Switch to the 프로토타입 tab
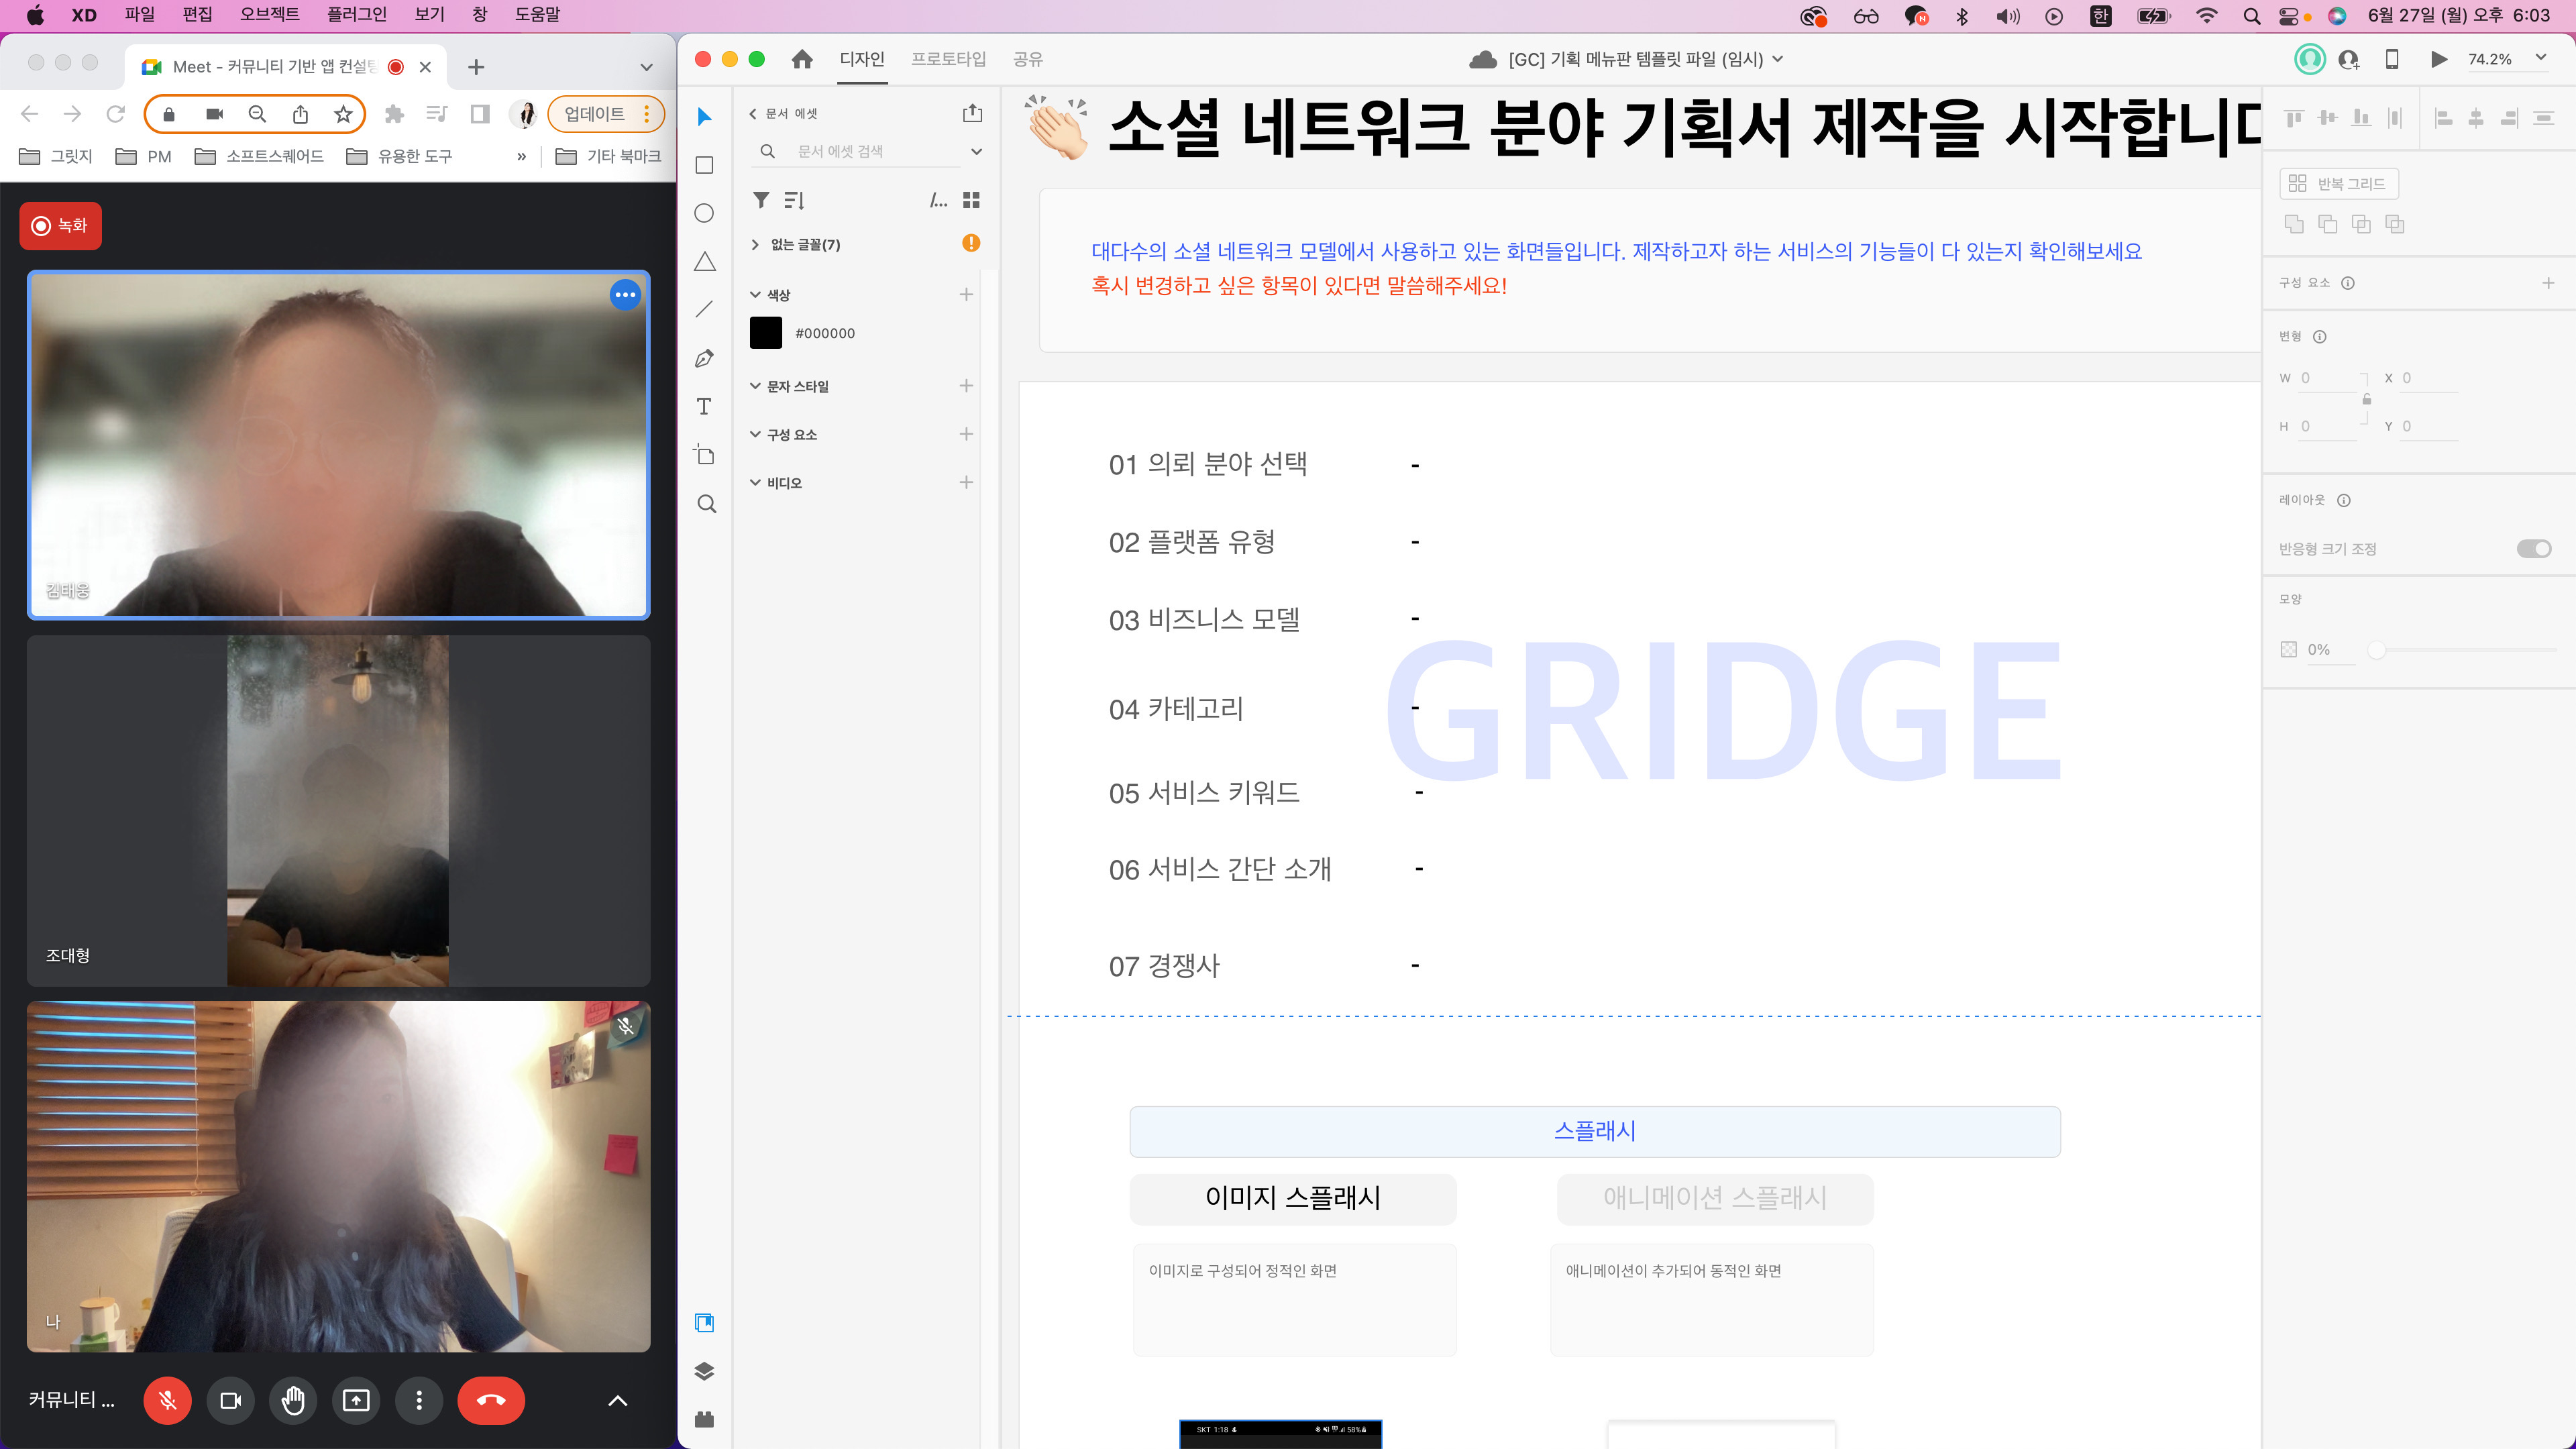This screenshot has height=1449, width=2576. (x=947, y=59)
